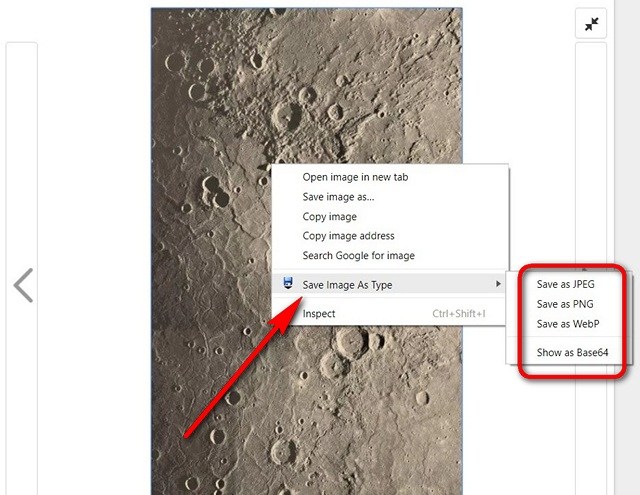
Task: Choose Copy image from context menu
Action: tap(329, 217)
